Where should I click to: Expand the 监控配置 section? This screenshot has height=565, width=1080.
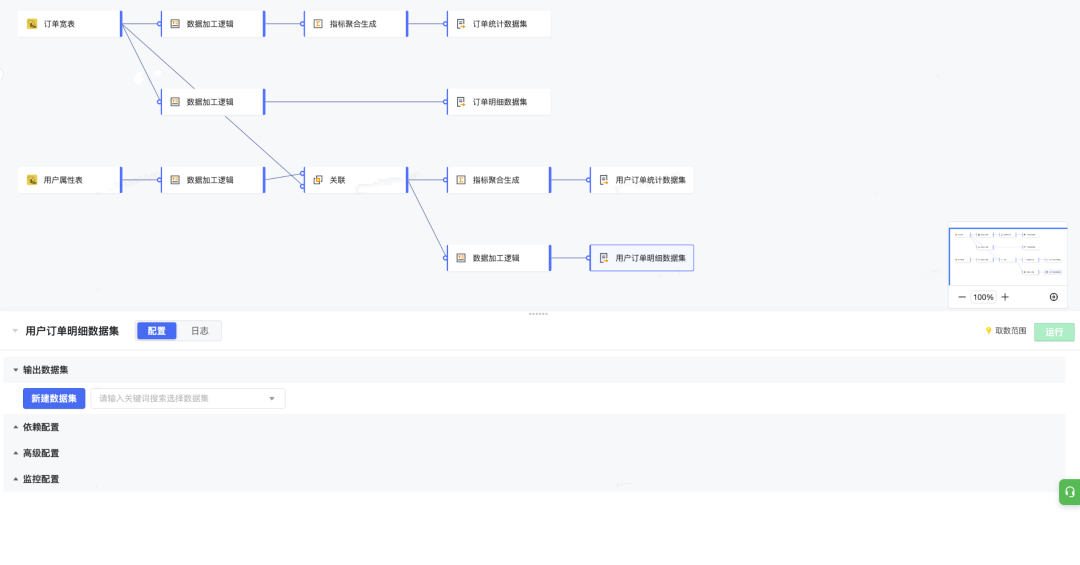pyautogui.click(x=16, y=479)
